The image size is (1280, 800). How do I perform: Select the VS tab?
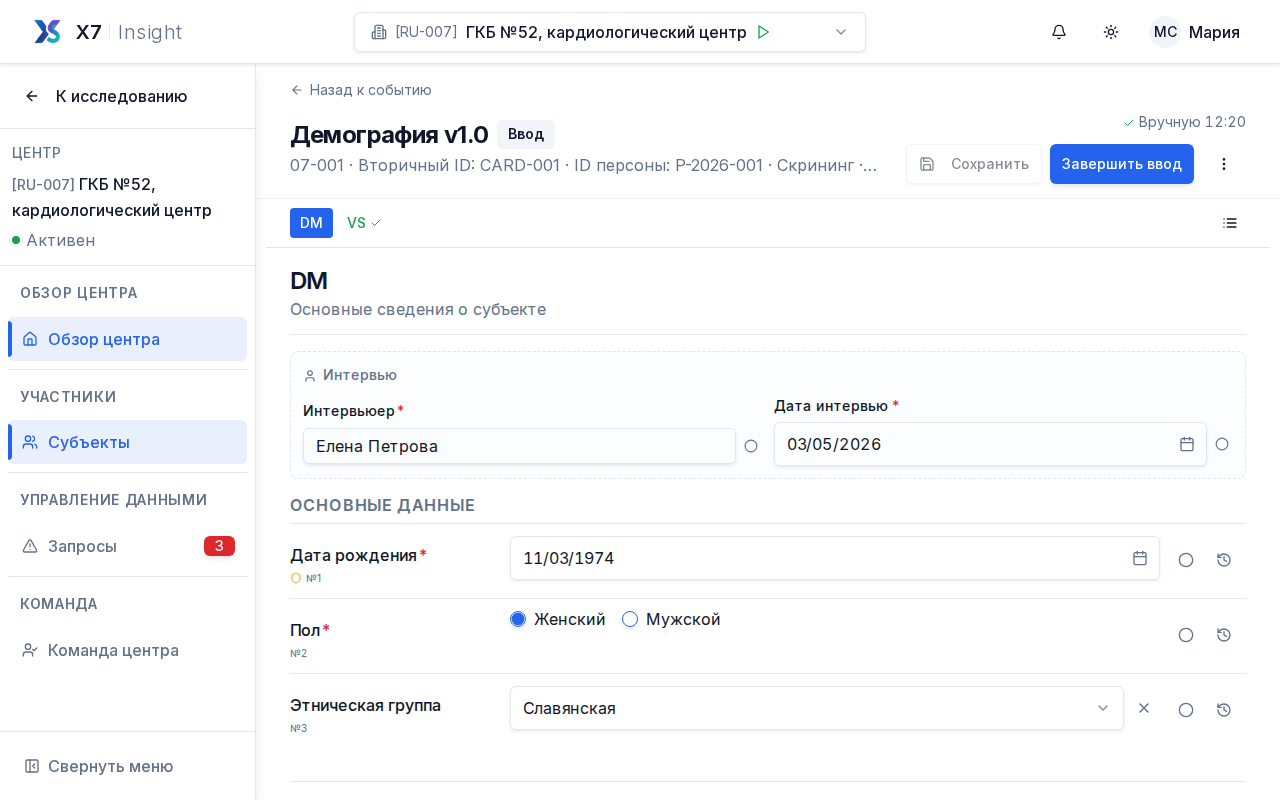click(x=364, y=223)
